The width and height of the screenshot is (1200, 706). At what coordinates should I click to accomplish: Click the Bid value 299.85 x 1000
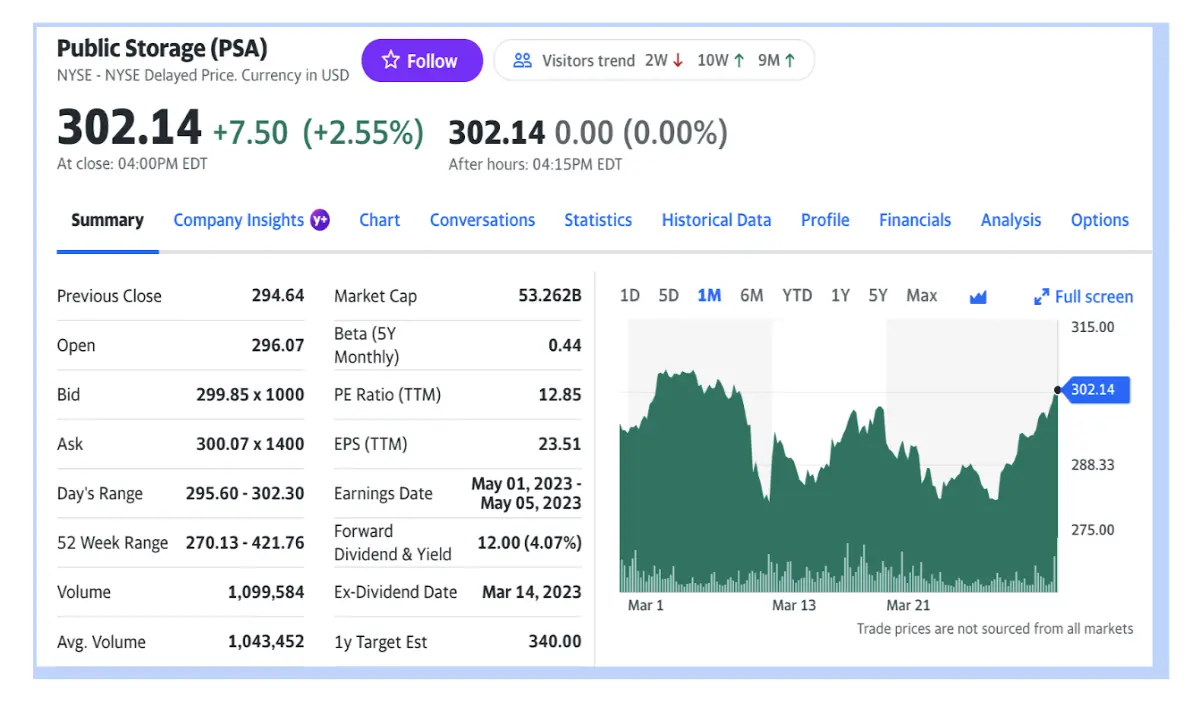coord(250,394)
